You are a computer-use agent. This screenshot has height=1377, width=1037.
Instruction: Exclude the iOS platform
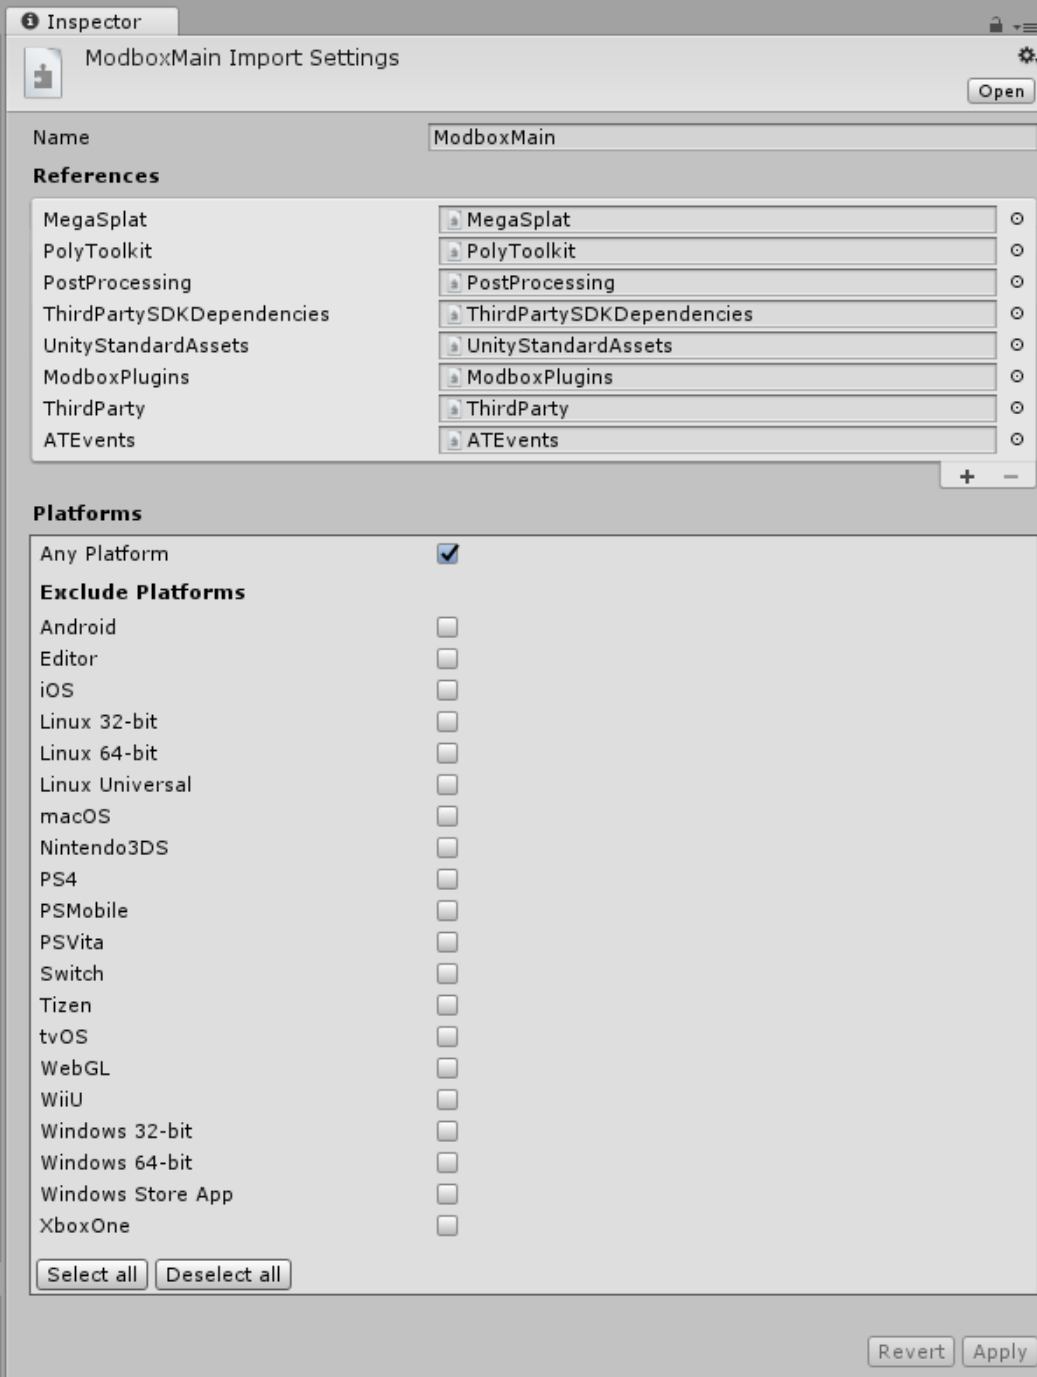click(447, 690)
